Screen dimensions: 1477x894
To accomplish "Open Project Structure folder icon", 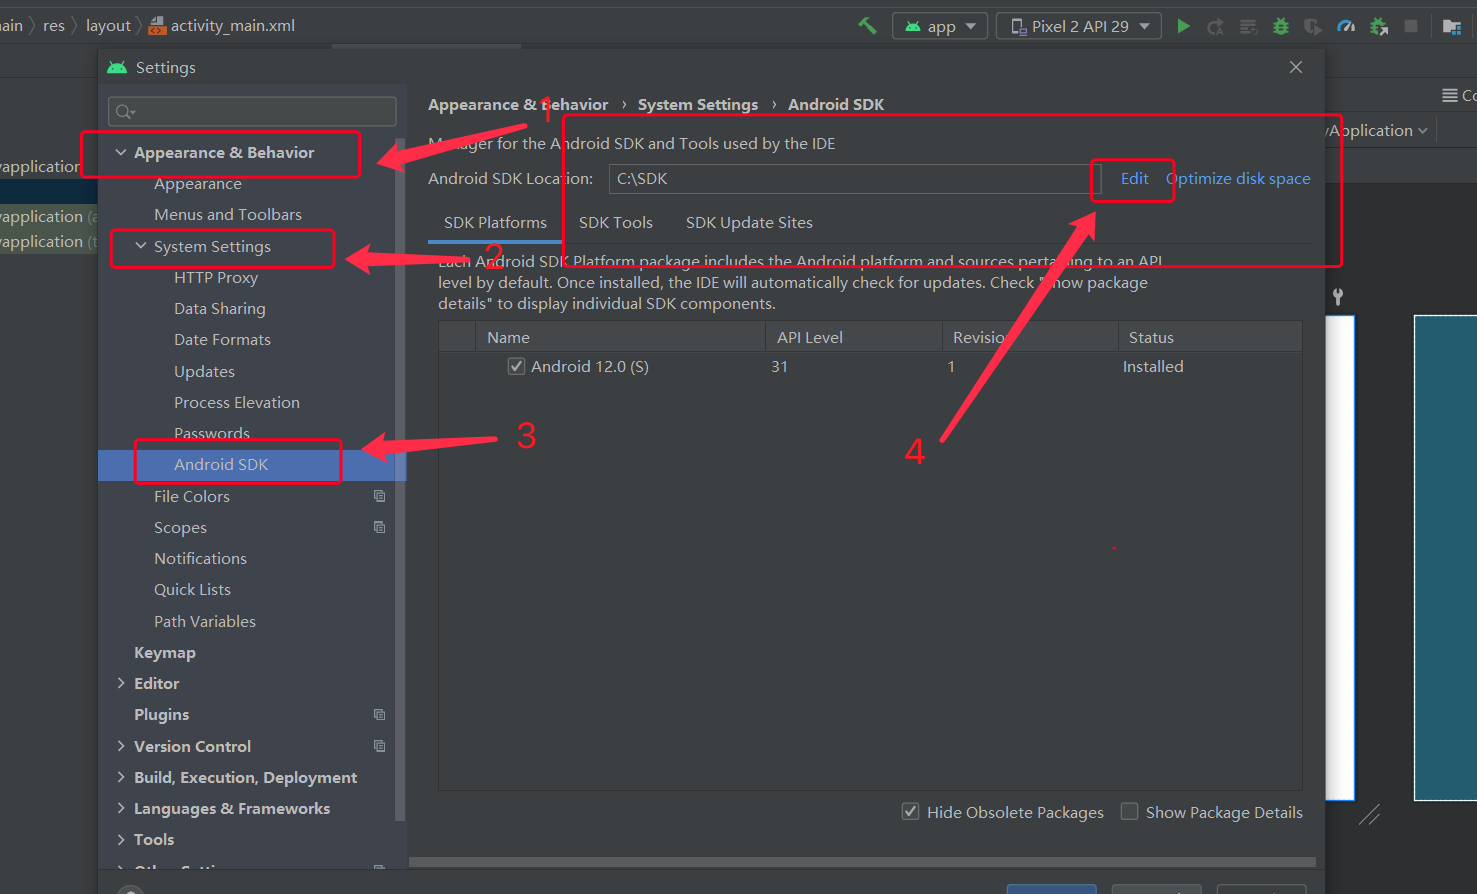I will click(1452, 27).
